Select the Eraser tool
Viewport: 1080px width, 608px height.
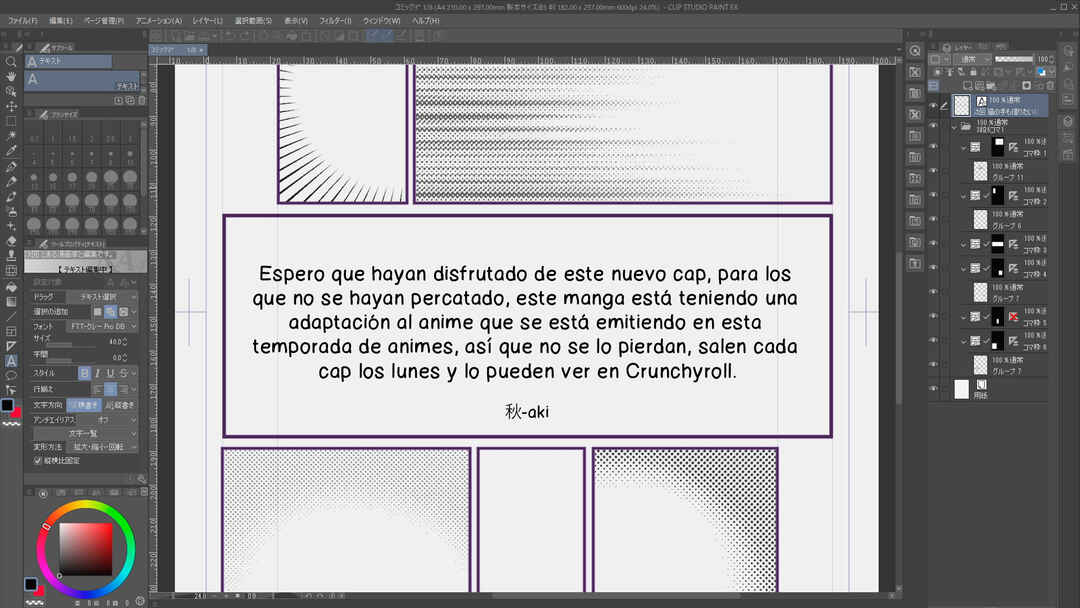click(11, 241)
